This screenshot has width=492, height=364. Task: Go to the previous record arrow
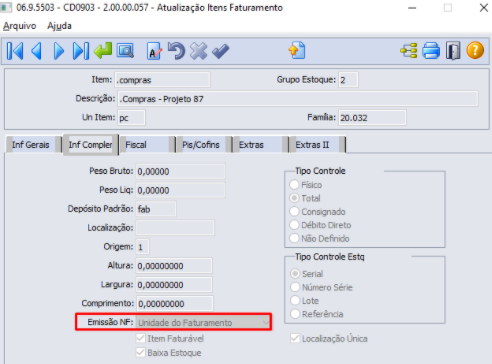tap(36, 51)
